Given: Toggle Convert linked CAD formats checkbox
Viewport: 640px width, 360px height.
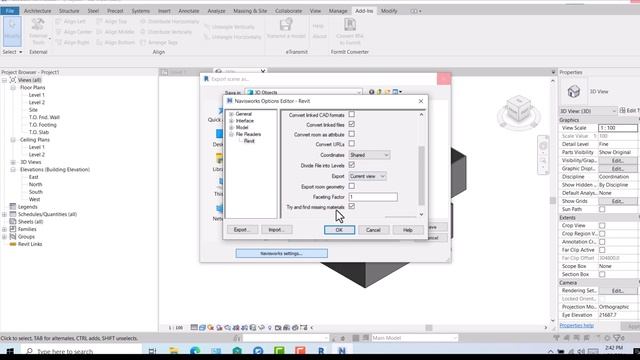Looking at the screenshot, I should 351,114.
